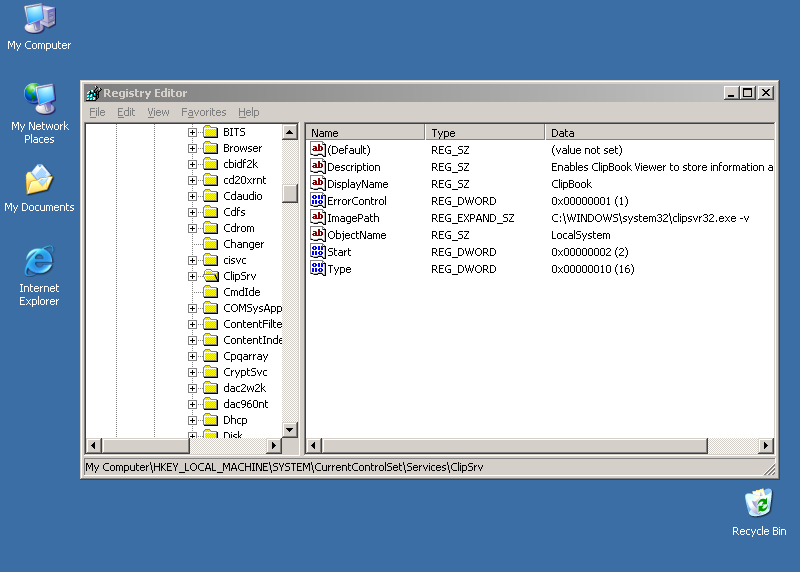Click the string icon next to DisplayName
This screenshot has width=800, height=572.
point(317,183)
